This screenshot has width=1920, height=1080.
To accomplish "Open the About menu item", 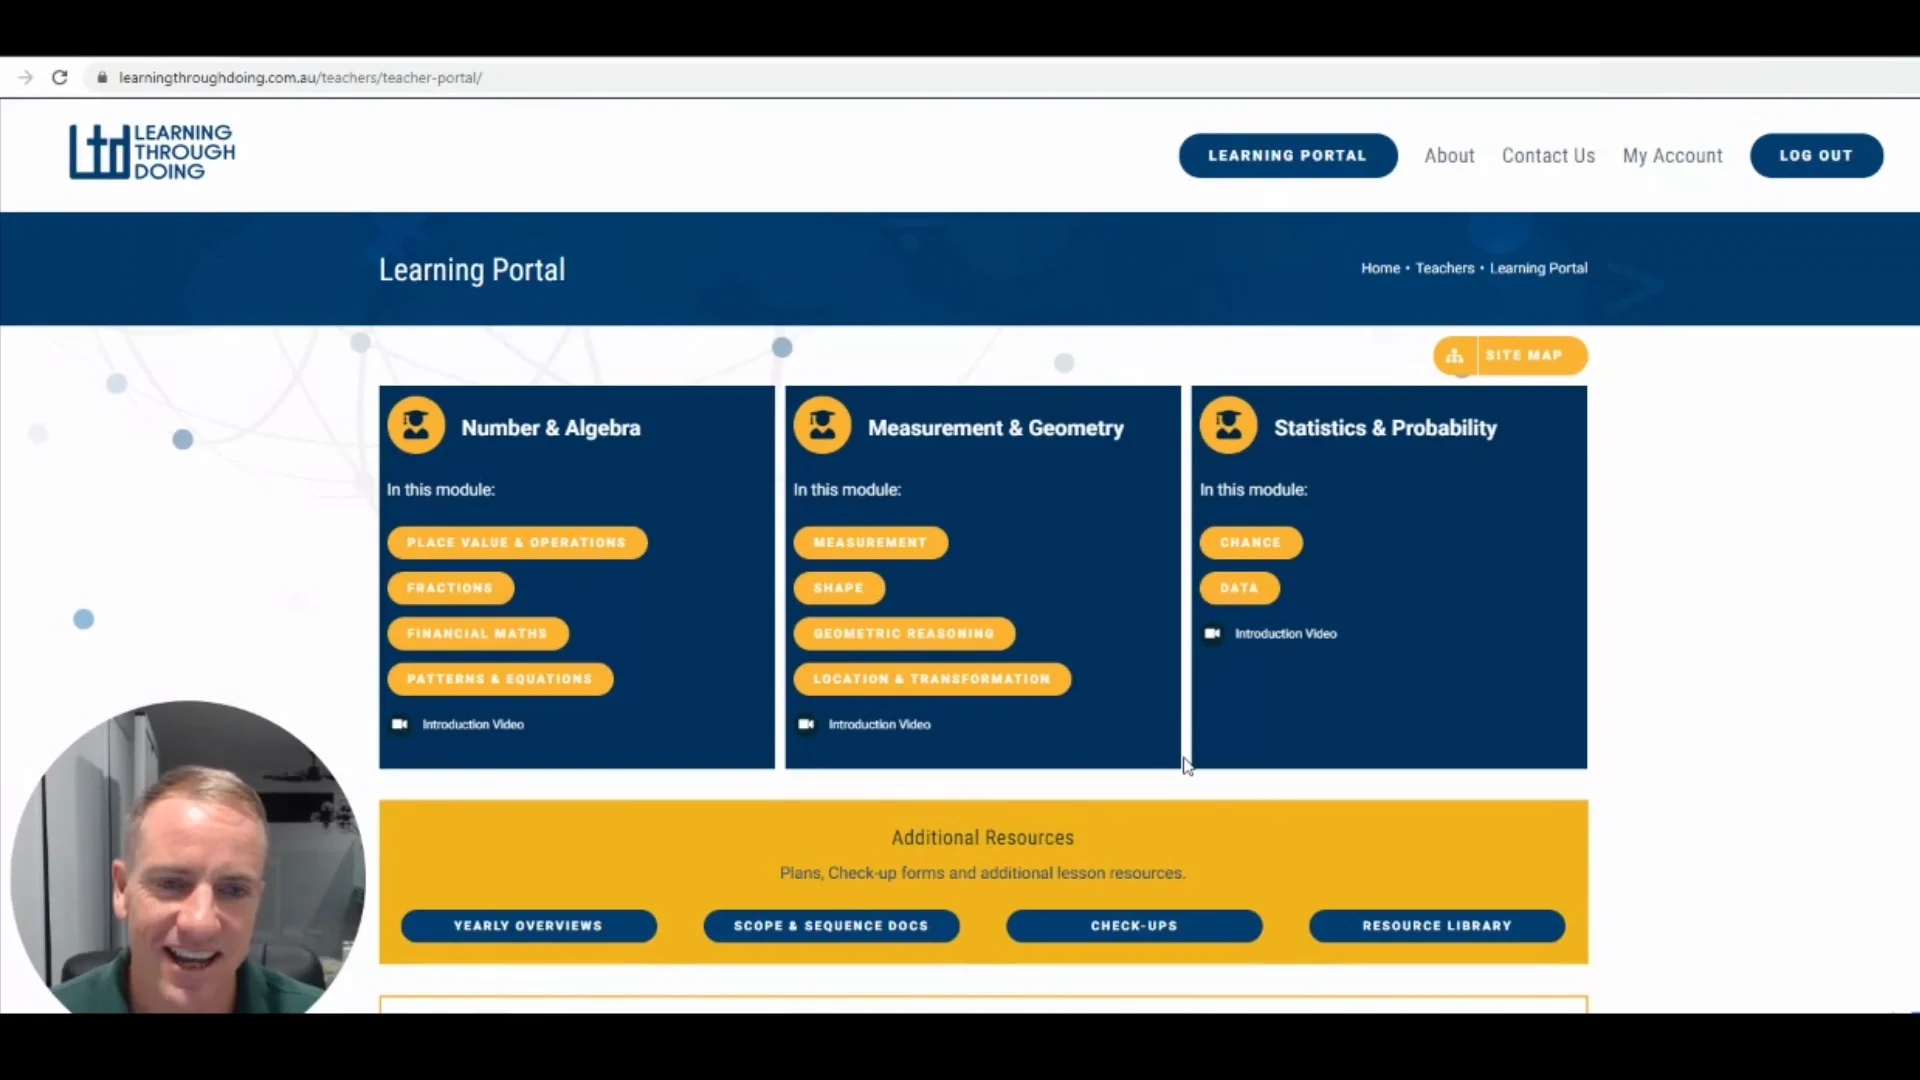I will click(x=1449, y=156).
